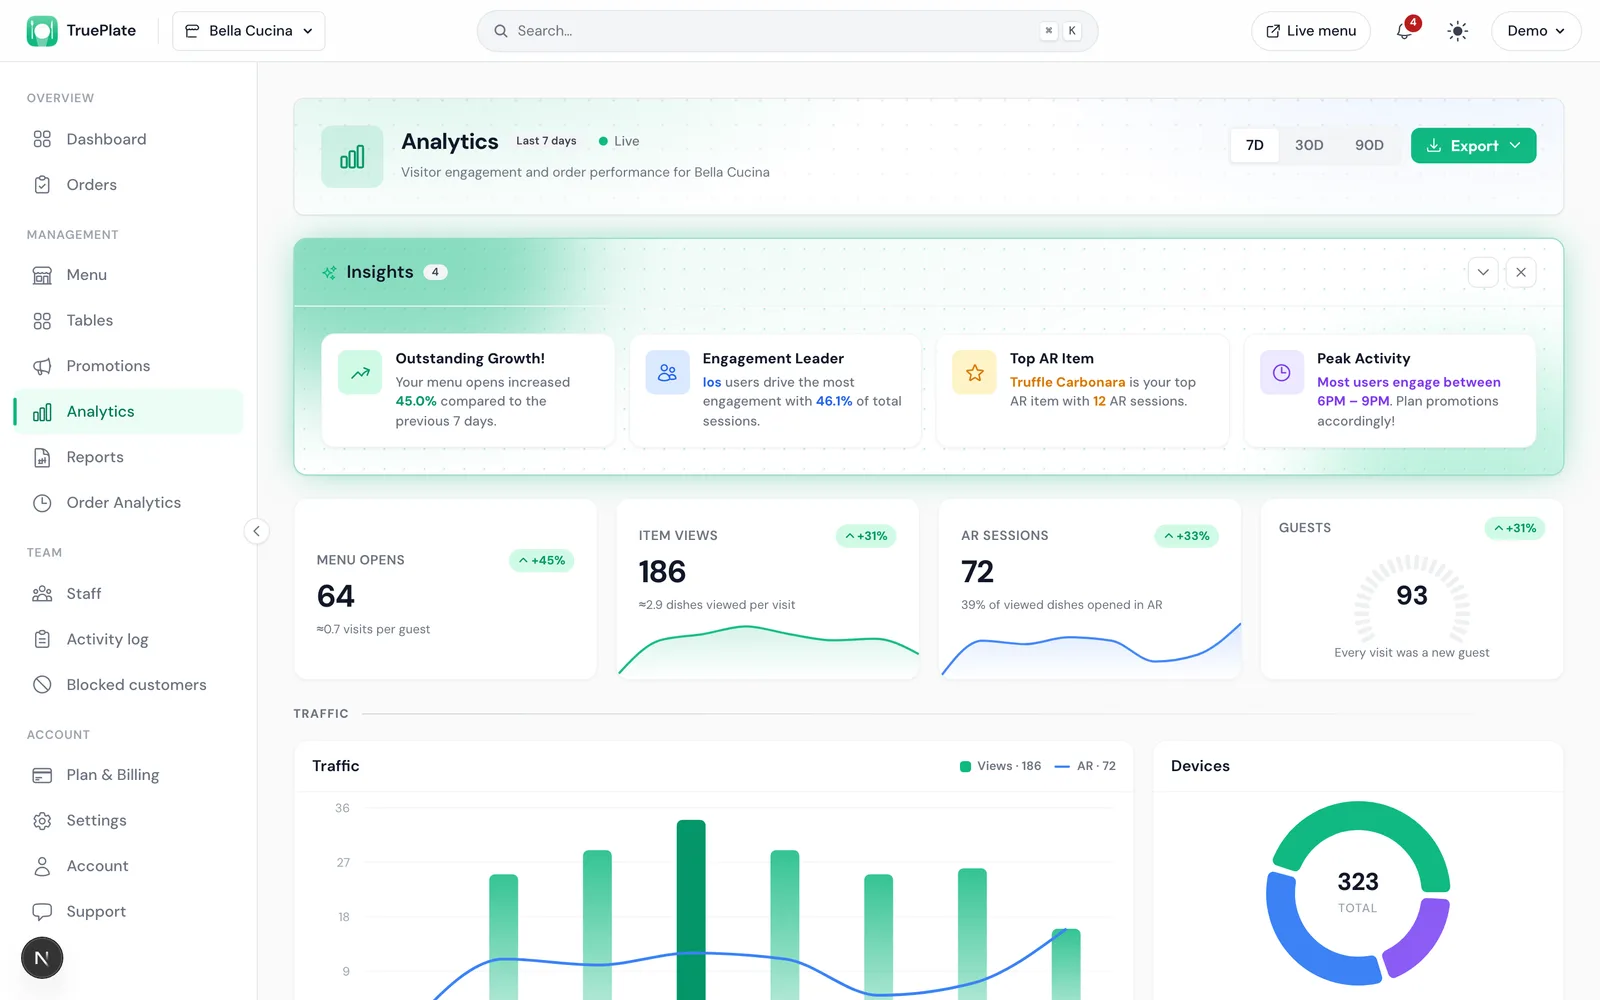Click the Live status indicator
Image resolution: width=1600 pixels, height=1000 pixels.
point(619,141)
